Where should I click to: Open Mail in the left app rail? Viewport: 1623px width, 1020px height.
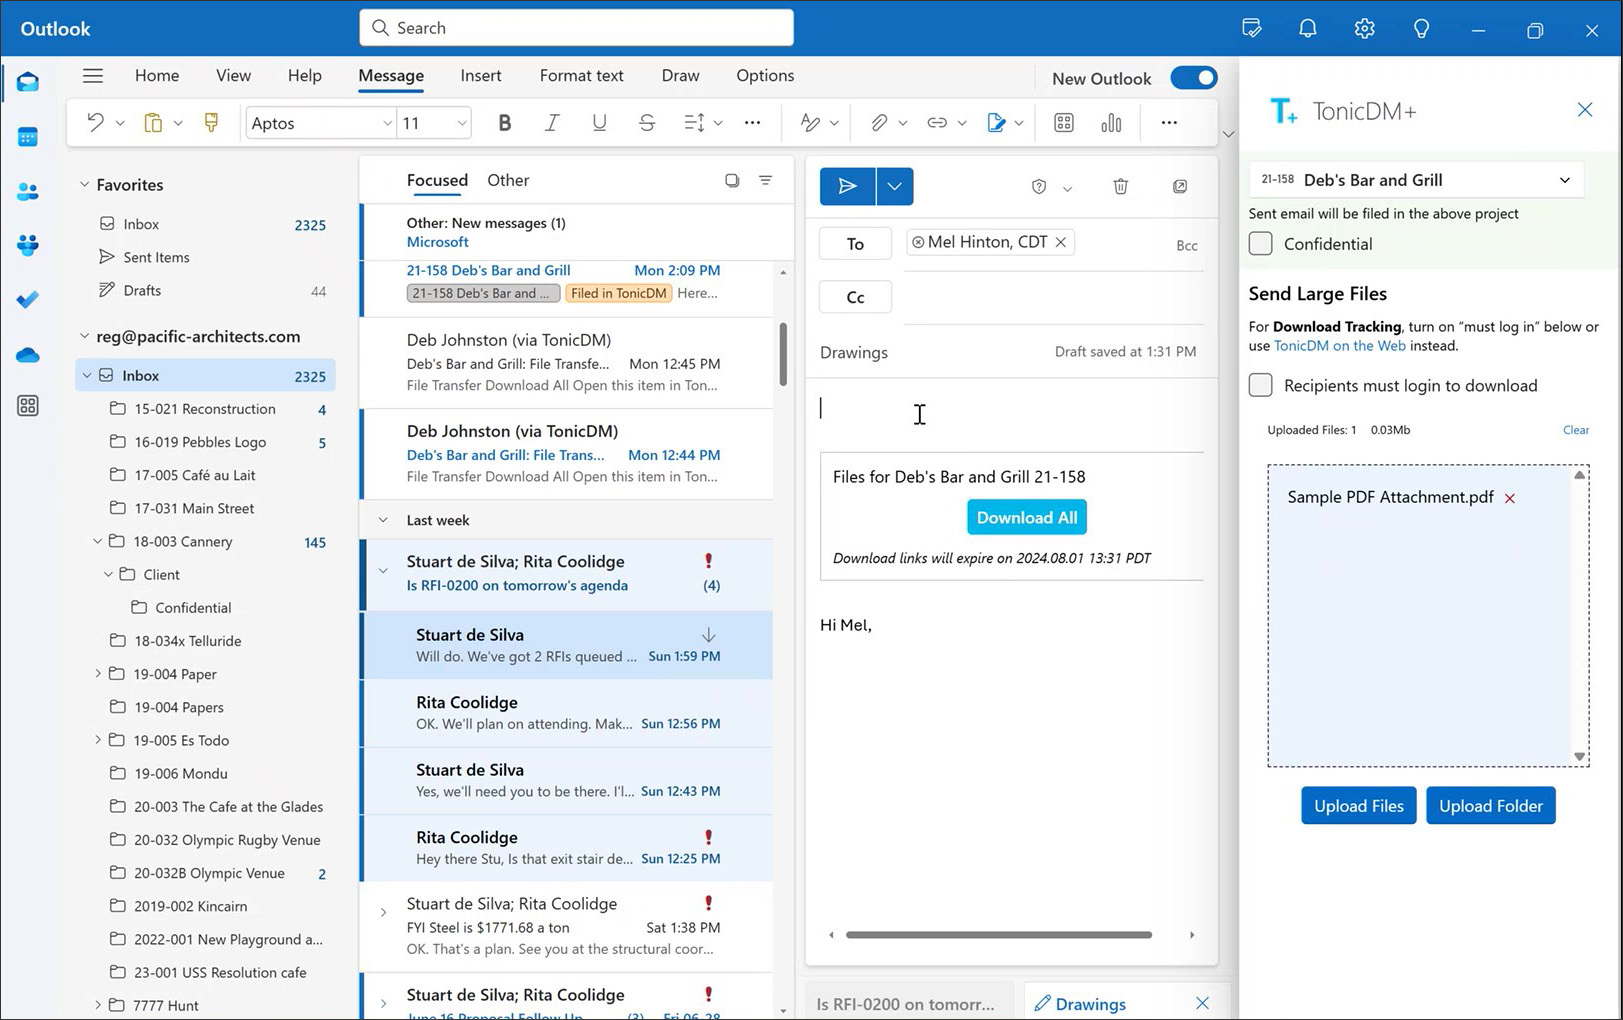[28, 82]
